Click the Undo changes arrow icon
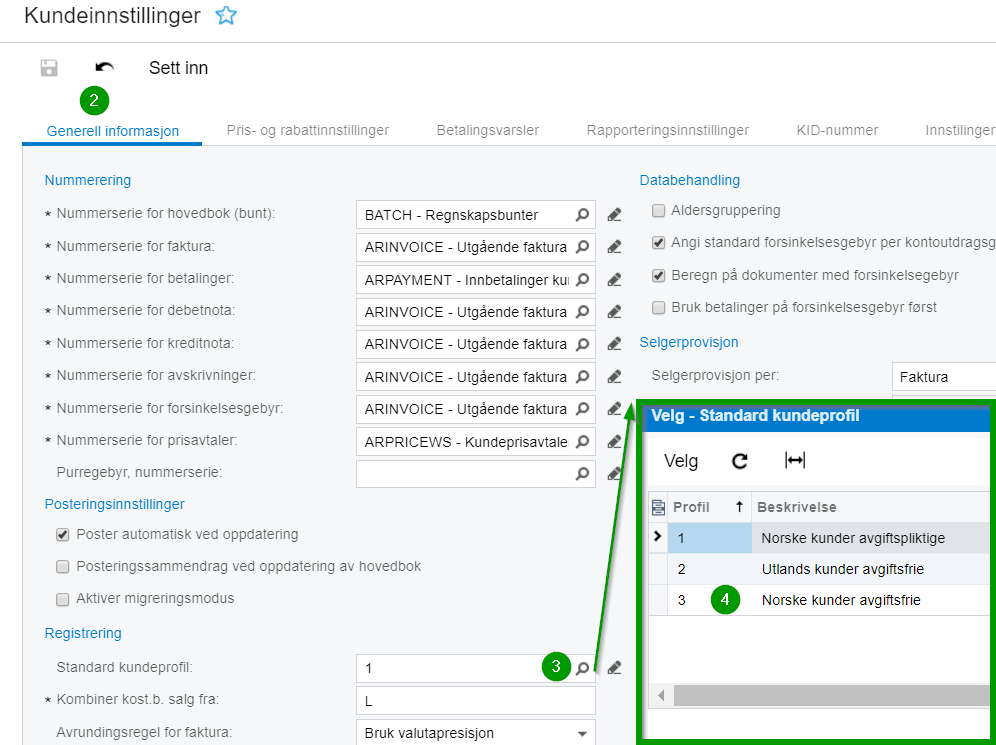 point(104,67)
